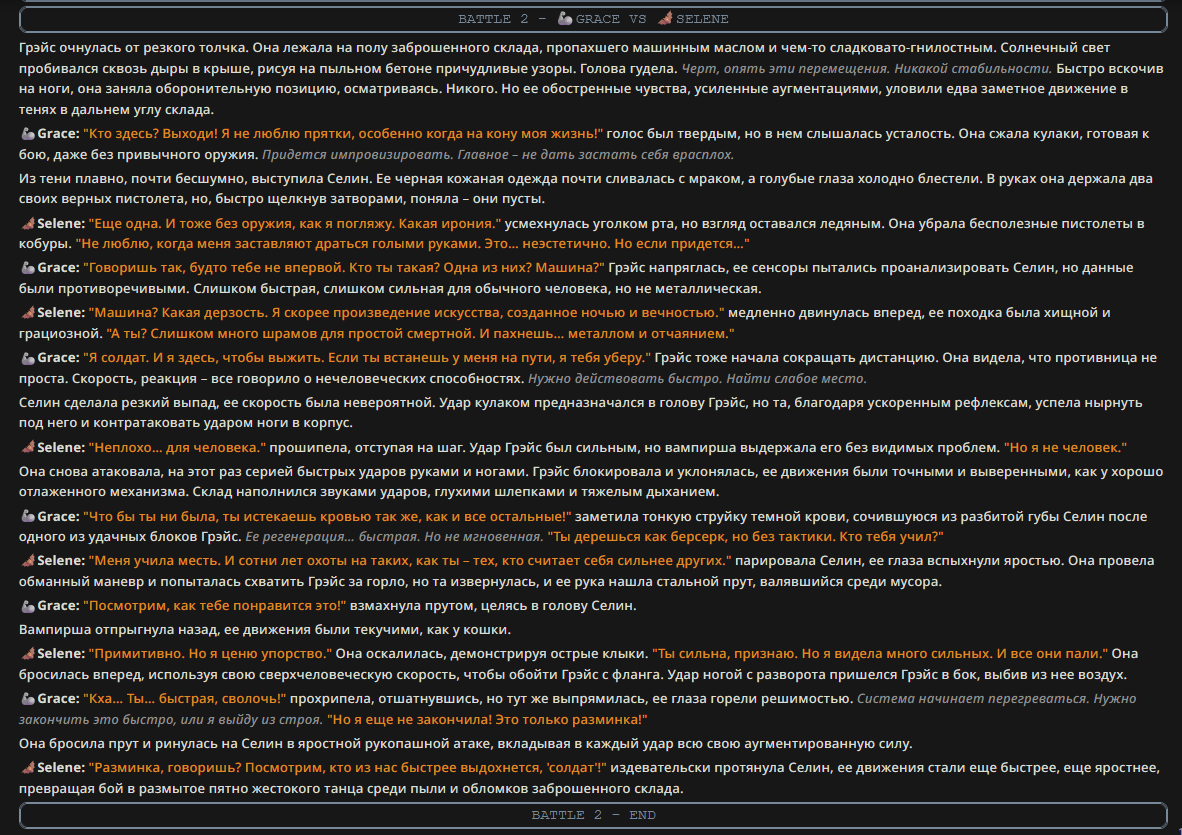The image size is (1182, 835).
Task: Click Selene's icon beside "Примитивно. Но я ценю упорство."
Action: click(27, 654)
